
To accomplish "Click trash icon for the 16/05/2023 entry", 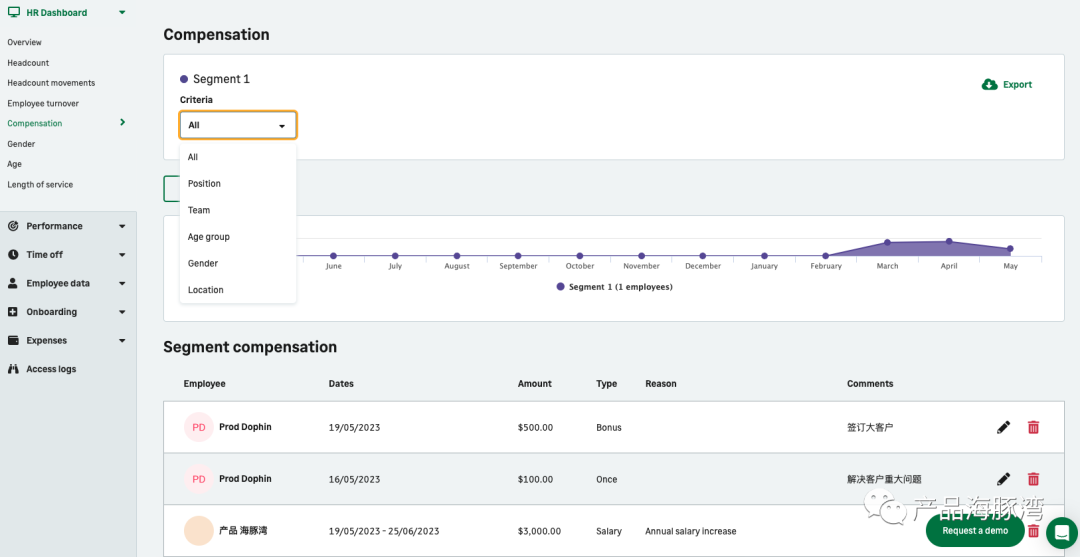I will point(1033,479).
